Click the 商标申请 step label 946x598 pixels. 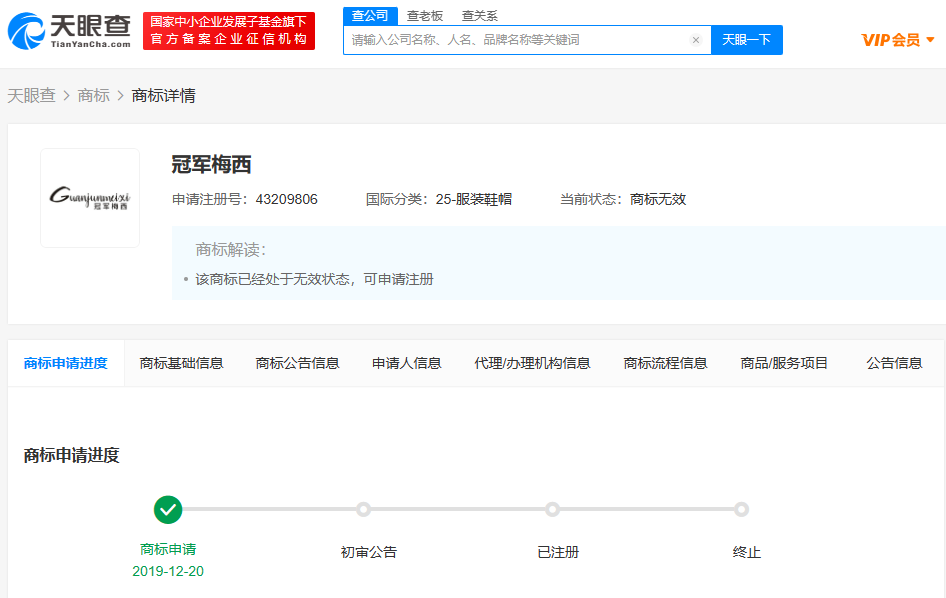click(168, 549)
